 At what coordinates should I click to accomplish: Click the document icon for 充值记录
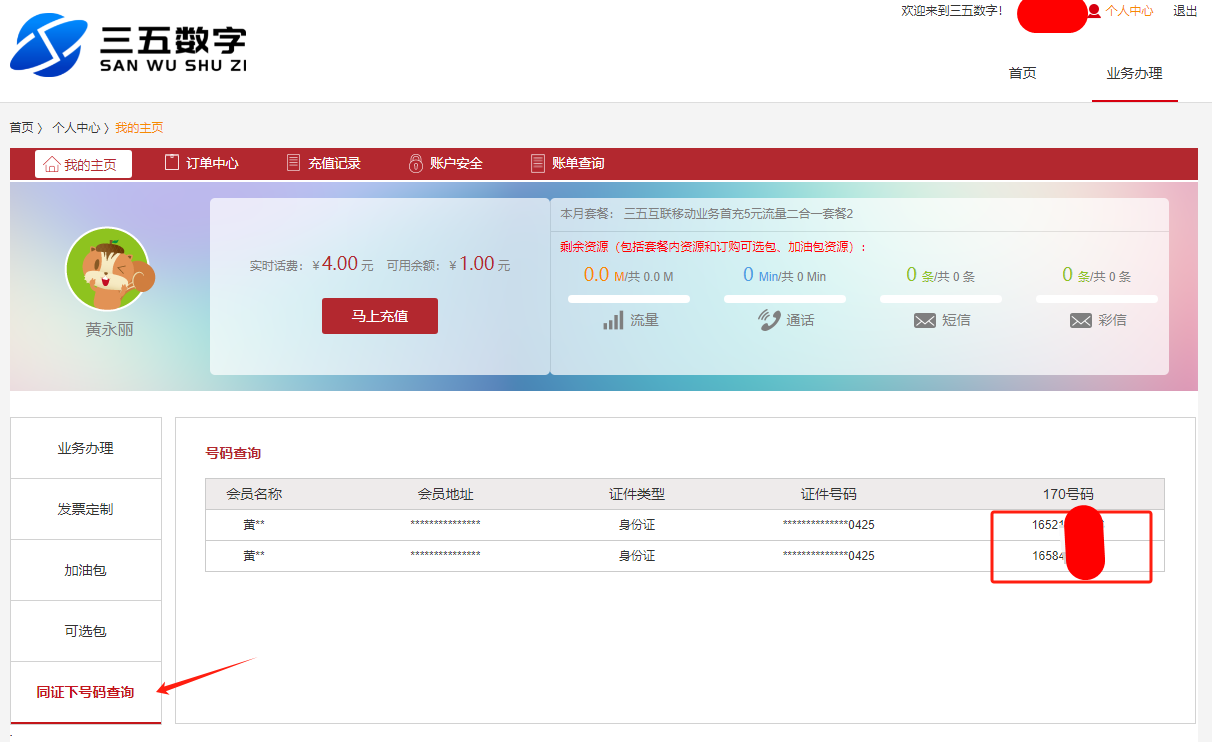point(293,163)
